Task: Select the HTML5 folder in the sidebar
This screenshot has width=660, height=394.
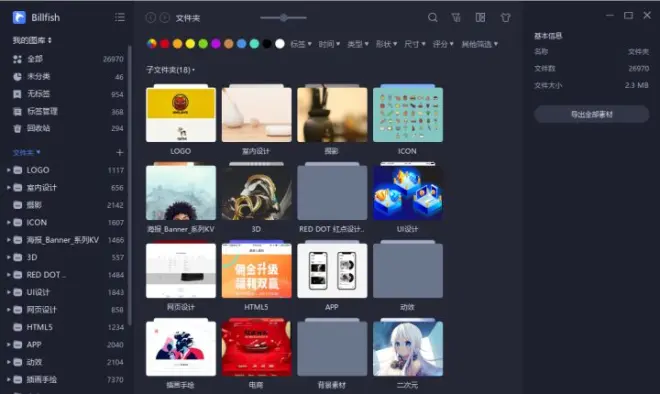Action: (68, 327)
